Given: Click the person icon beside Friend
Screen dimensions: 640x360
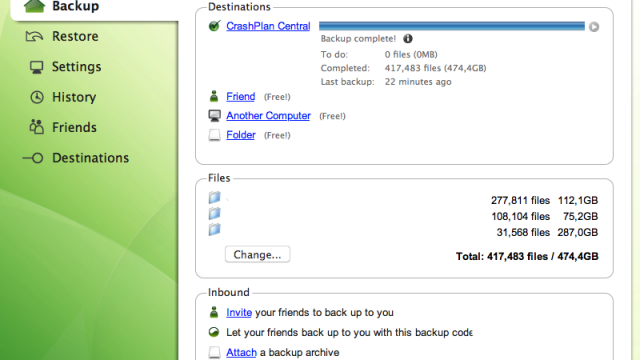Looking at the screenshot, I should (x=214, y=96).
